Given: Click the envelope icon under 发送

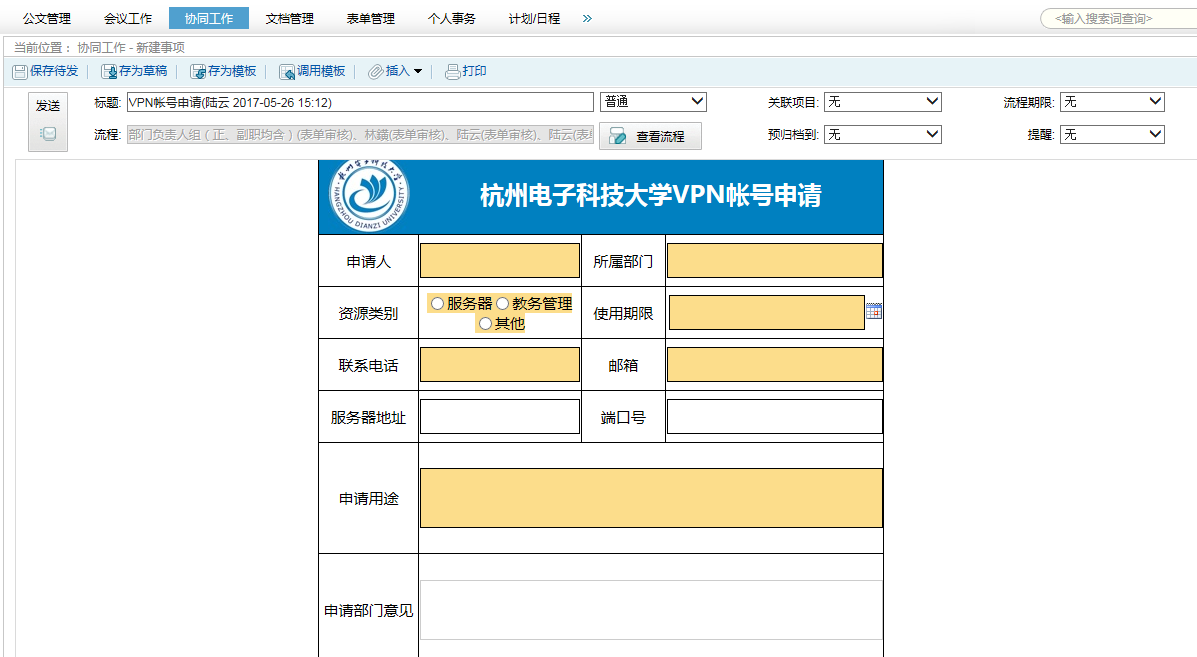Looking at the screenshot, I should [48, 134].
